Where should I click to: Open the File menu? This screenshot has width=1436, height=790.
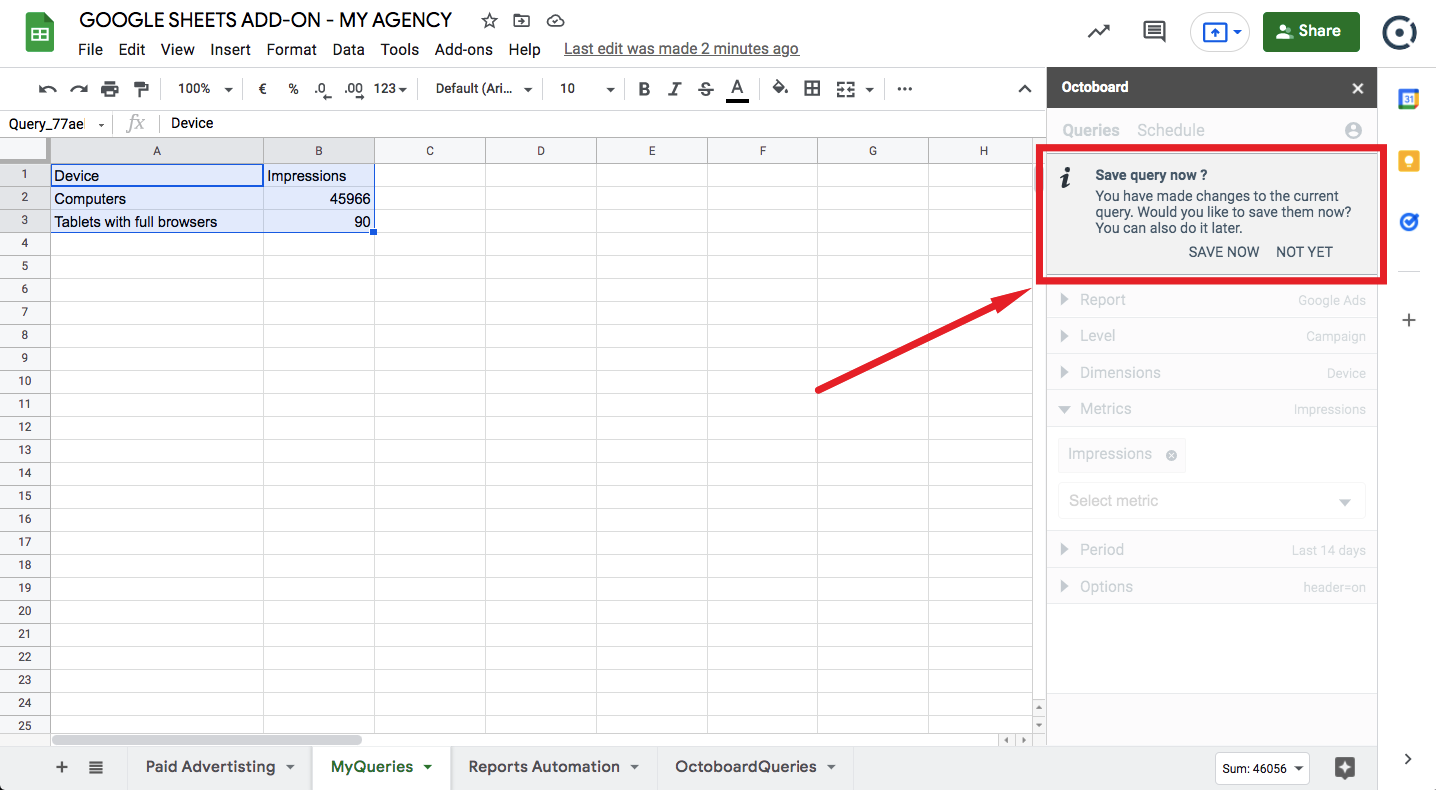pyautogui.click(x=90, y=49)
